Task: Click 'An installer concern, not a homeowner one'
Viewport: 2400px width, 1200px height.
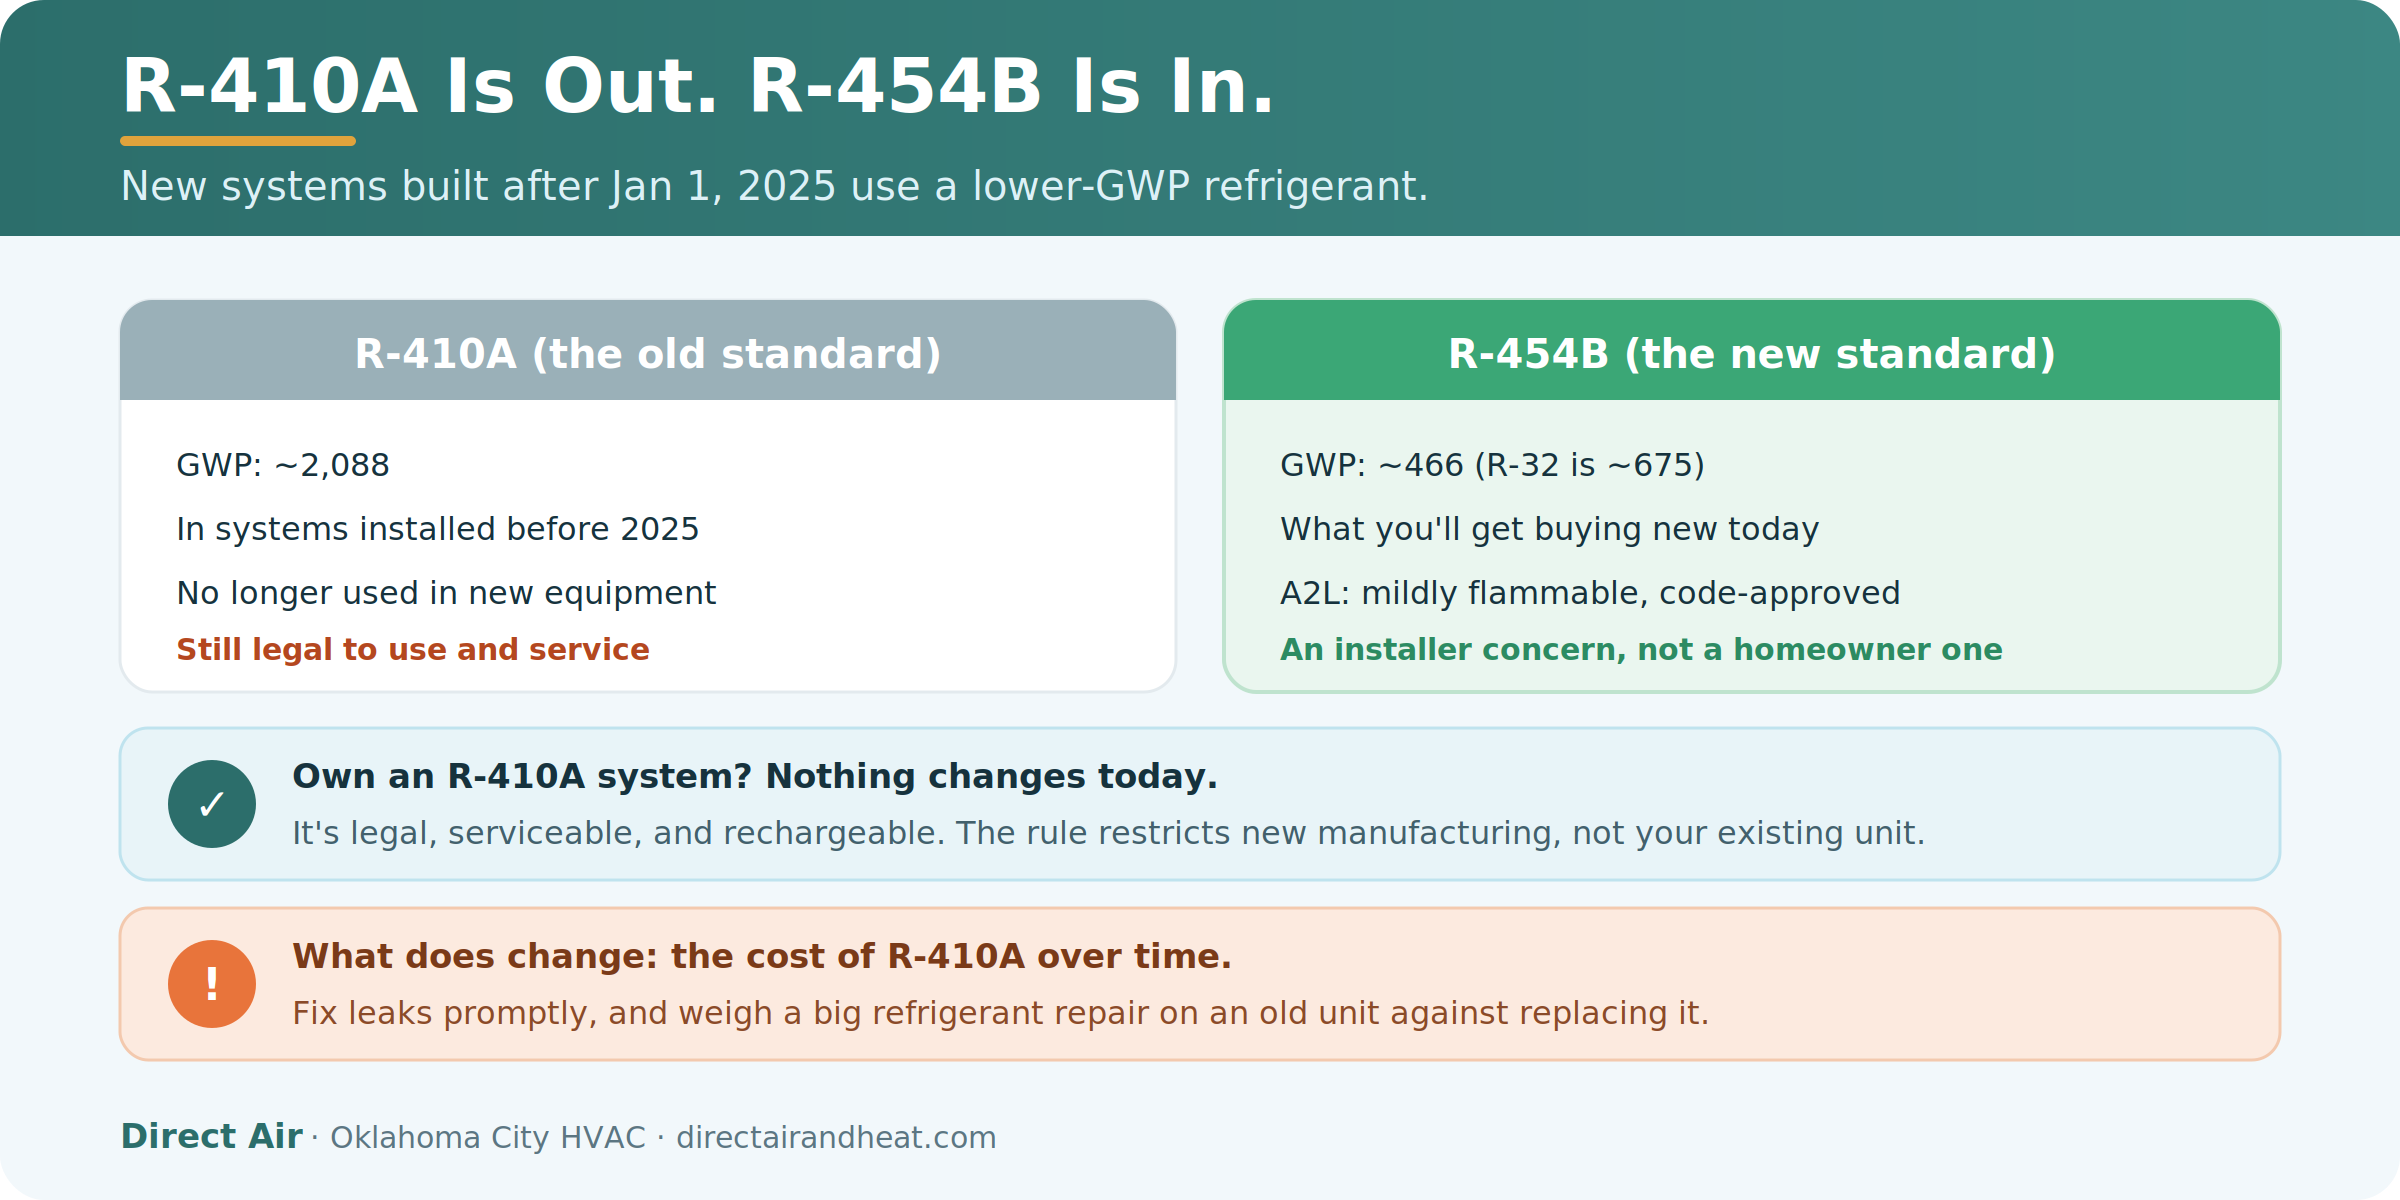Action: 1641,650
